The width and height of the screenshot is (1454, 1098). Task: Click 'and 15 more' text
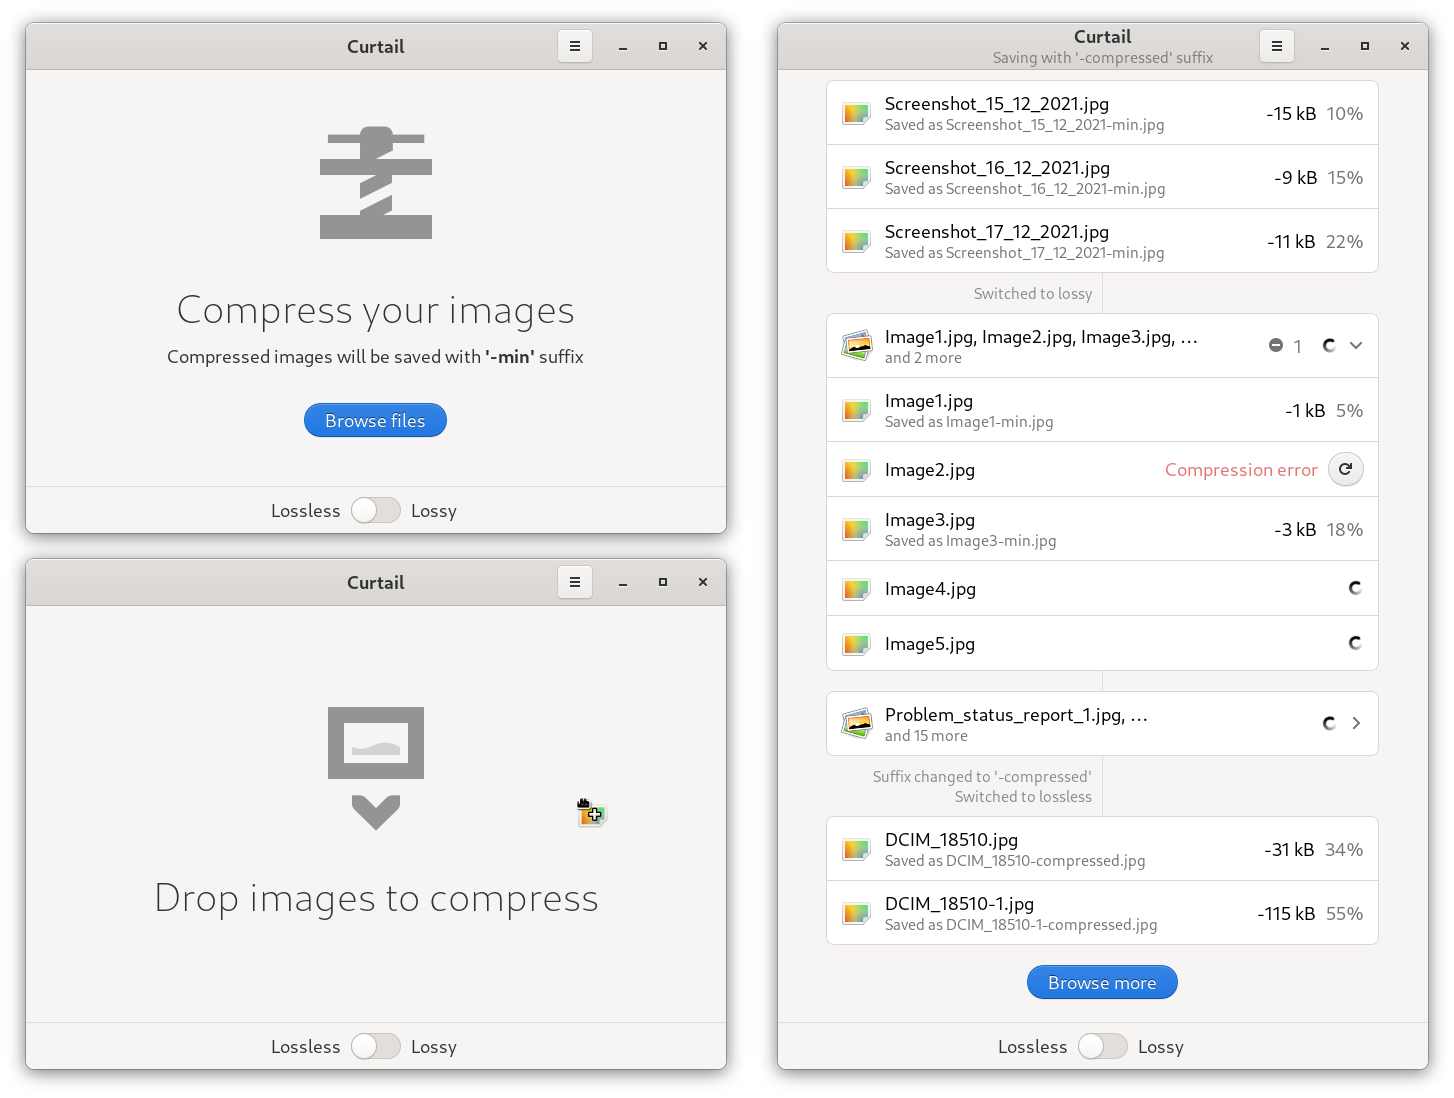926,736
